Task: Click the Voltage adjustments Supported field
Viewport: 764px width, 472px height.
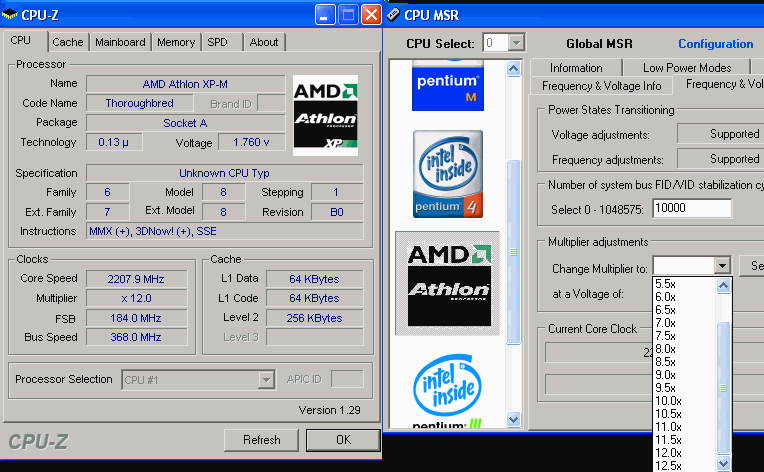Action: (x=721, y=134)
